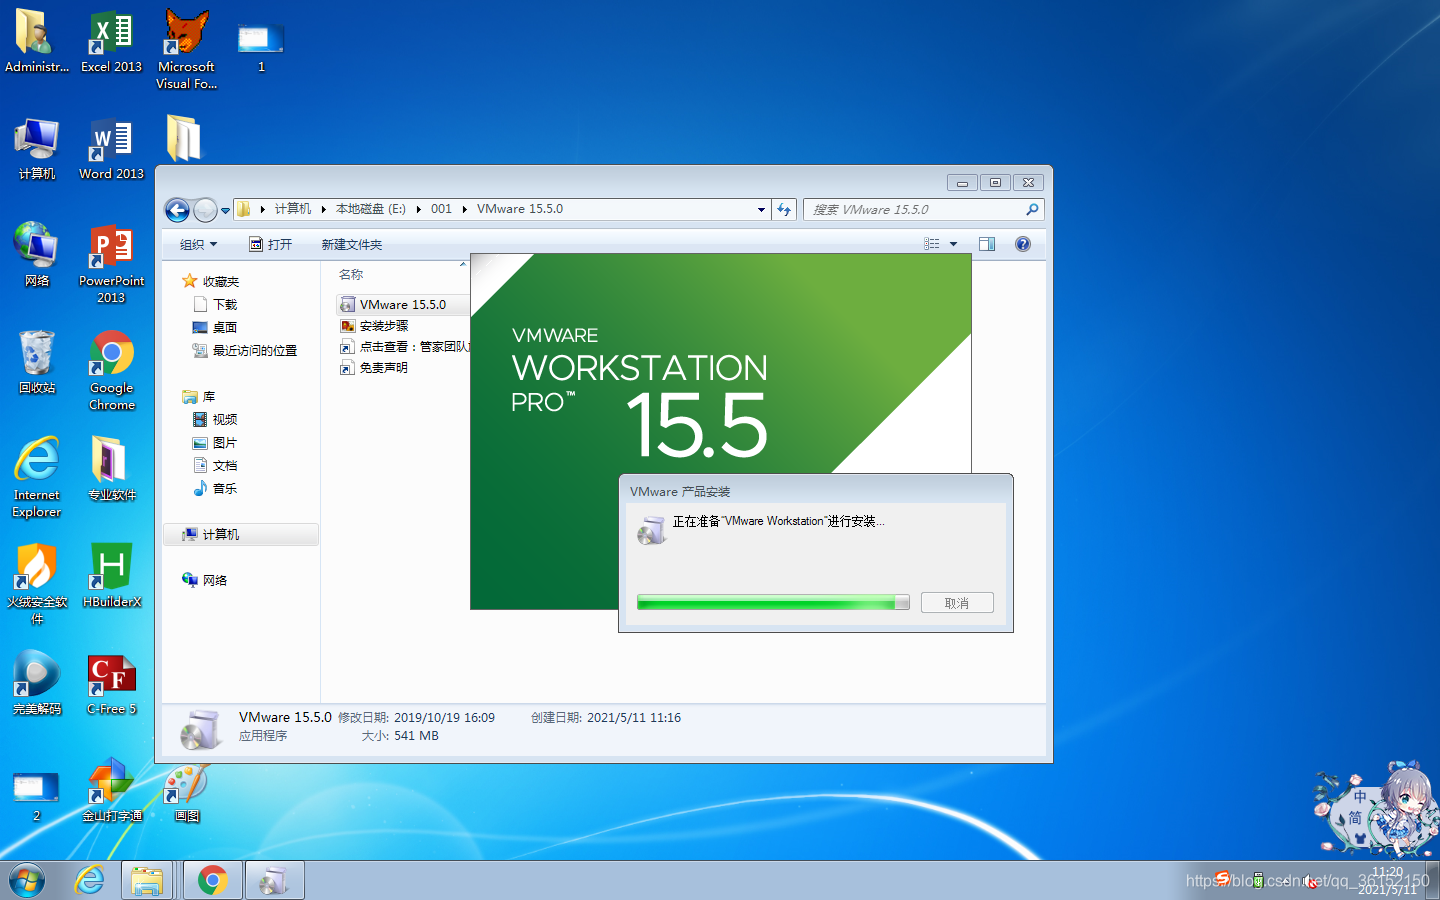Open the 计算机 desktop icon
The width and height of the screenshot is (1440, 900).
(37, 148)
